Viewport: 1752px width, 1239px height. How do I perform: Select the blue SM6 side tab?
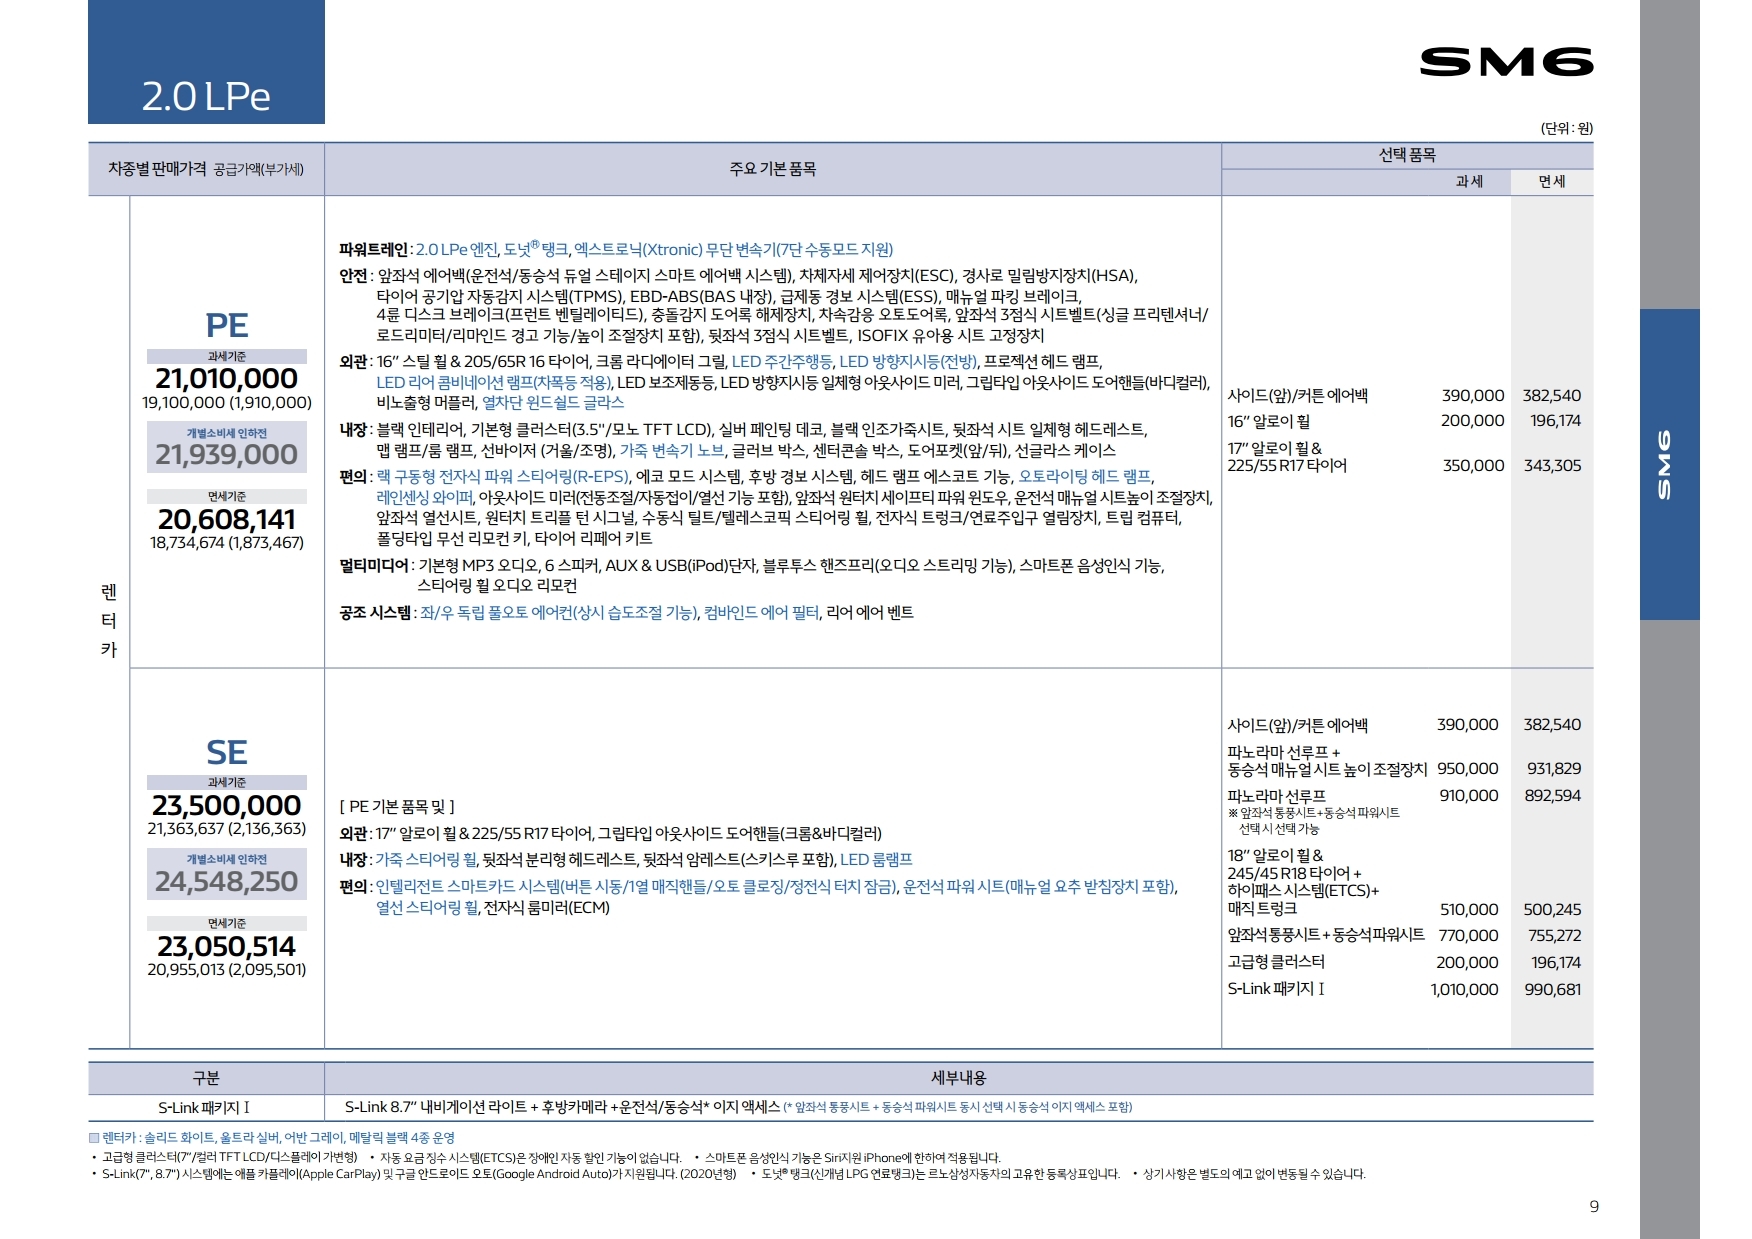tap(1669, 464)
